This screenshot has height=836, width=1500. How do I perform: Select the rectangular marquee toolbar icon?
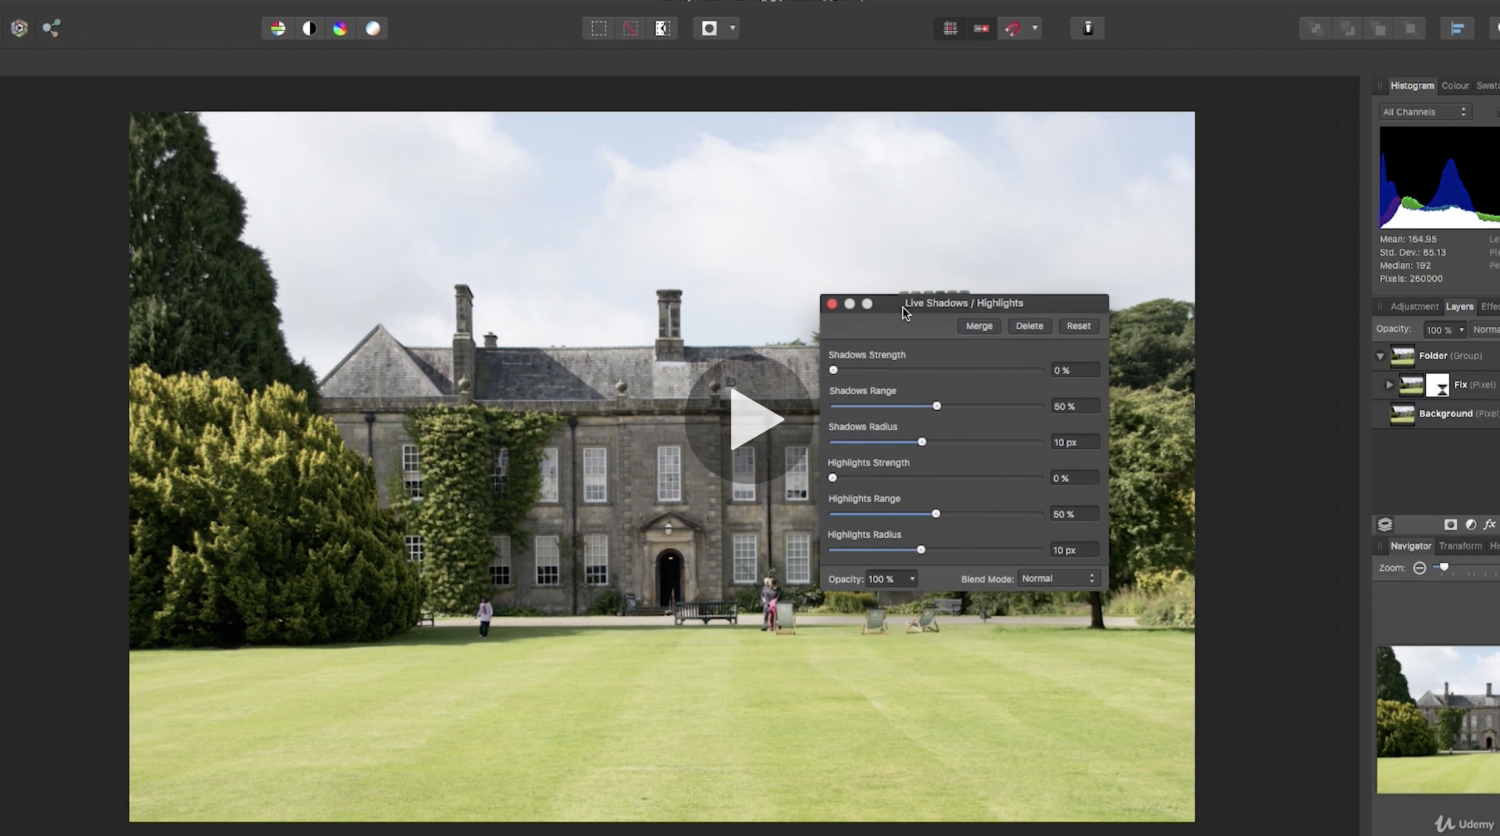pyautogui.click(x=598, y=28)
